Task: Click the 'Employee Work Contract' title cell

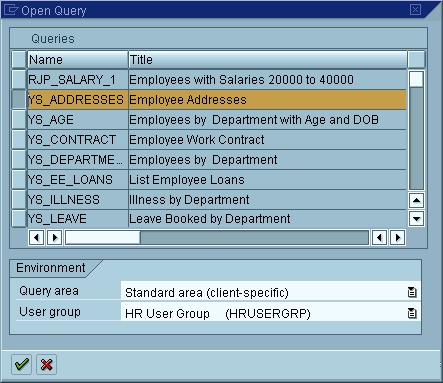Action: click(268, 139)
